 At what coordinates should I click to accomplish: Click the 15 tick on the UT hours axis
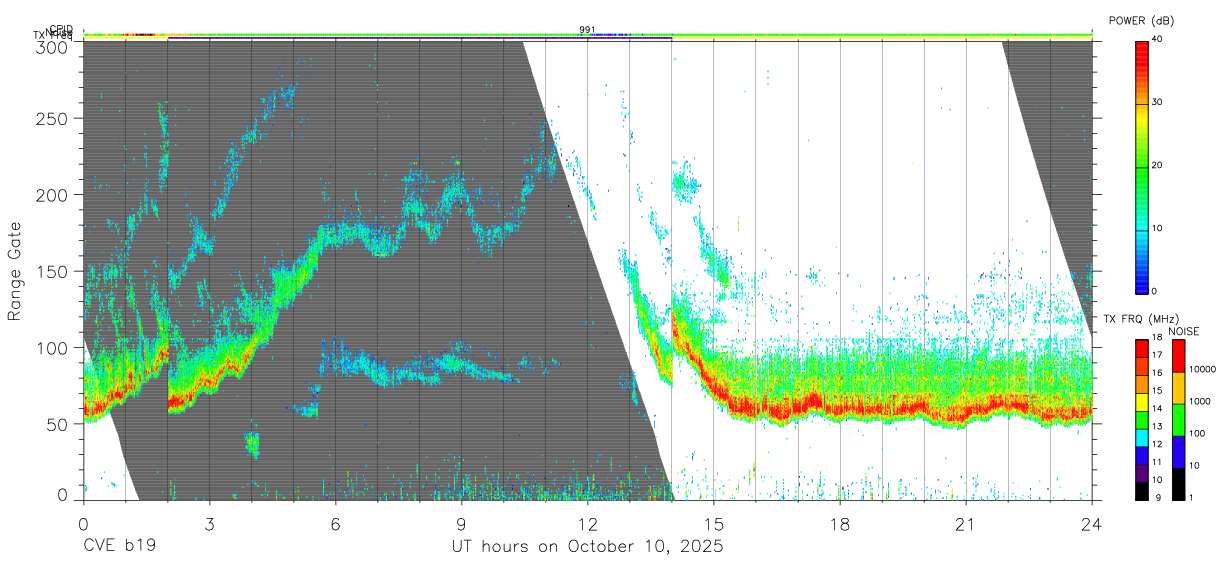coord(713,524)
